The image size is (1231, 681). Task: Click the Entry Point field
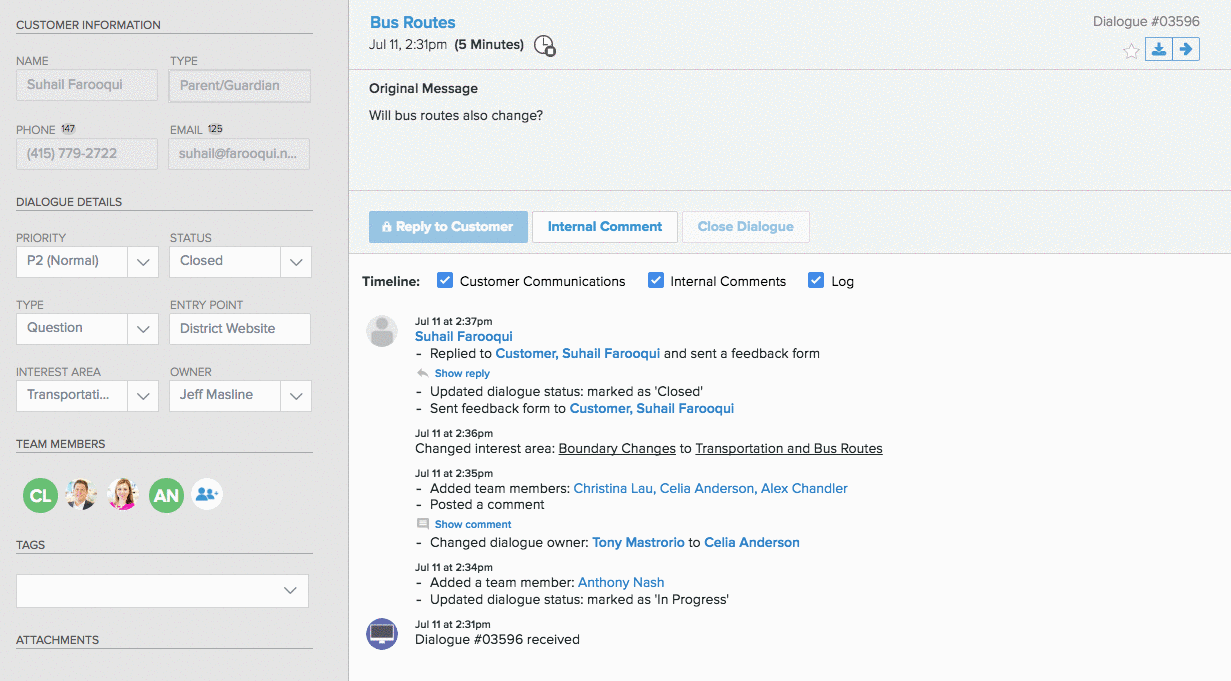pos(240,328)
